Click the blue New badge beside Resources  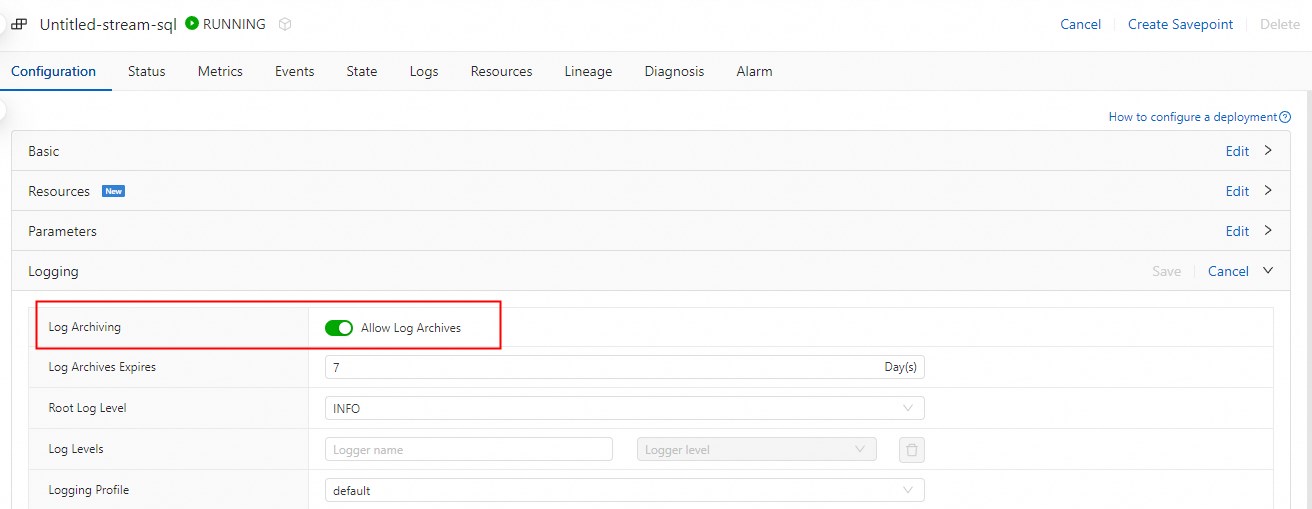pos(114,191)
